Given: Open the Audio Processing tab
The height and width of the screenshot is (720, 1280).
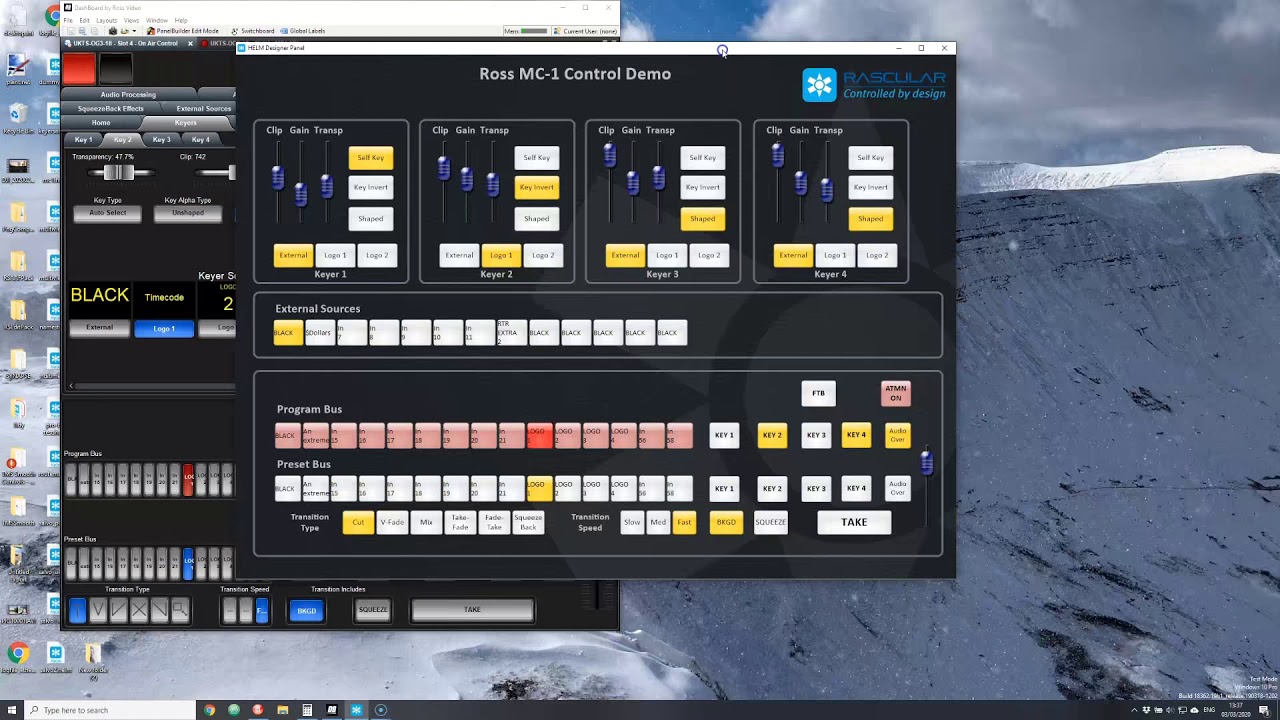Looking at the screenshot, I should pos(128,95).
